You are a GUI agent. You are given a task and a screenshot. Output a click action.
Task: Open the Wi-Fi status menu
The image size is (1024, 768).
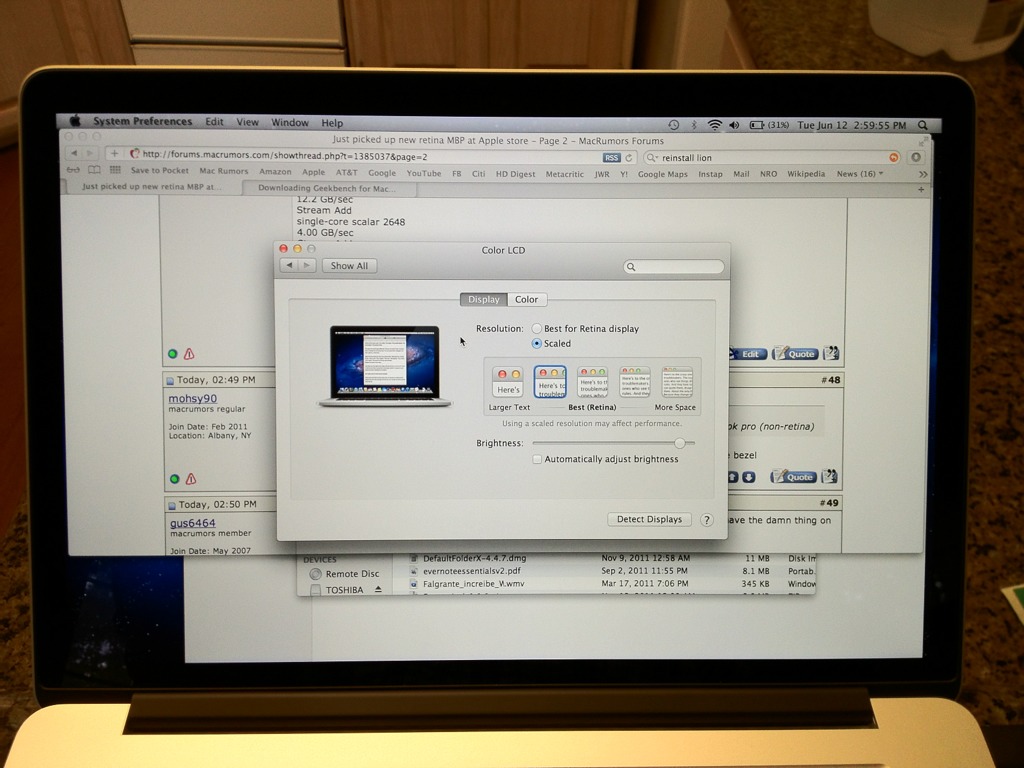tap(715, 125)
